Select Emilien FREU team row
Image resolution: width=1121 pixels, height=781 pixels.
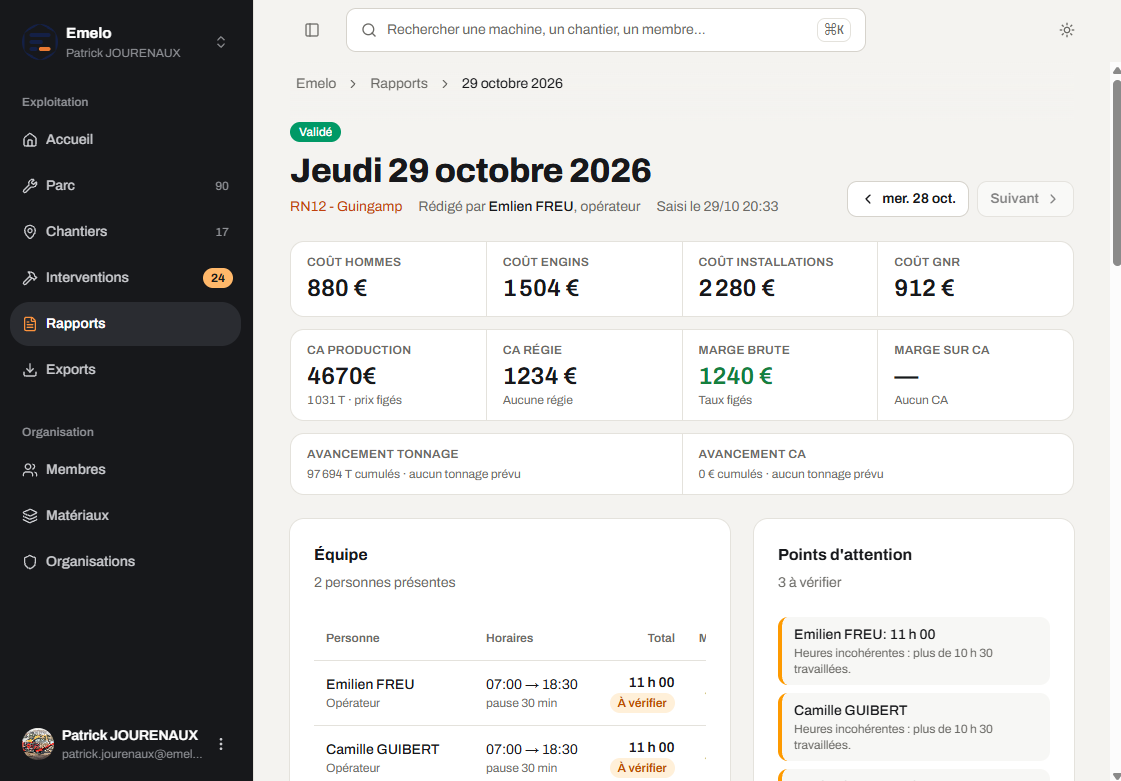pos(510,693)
